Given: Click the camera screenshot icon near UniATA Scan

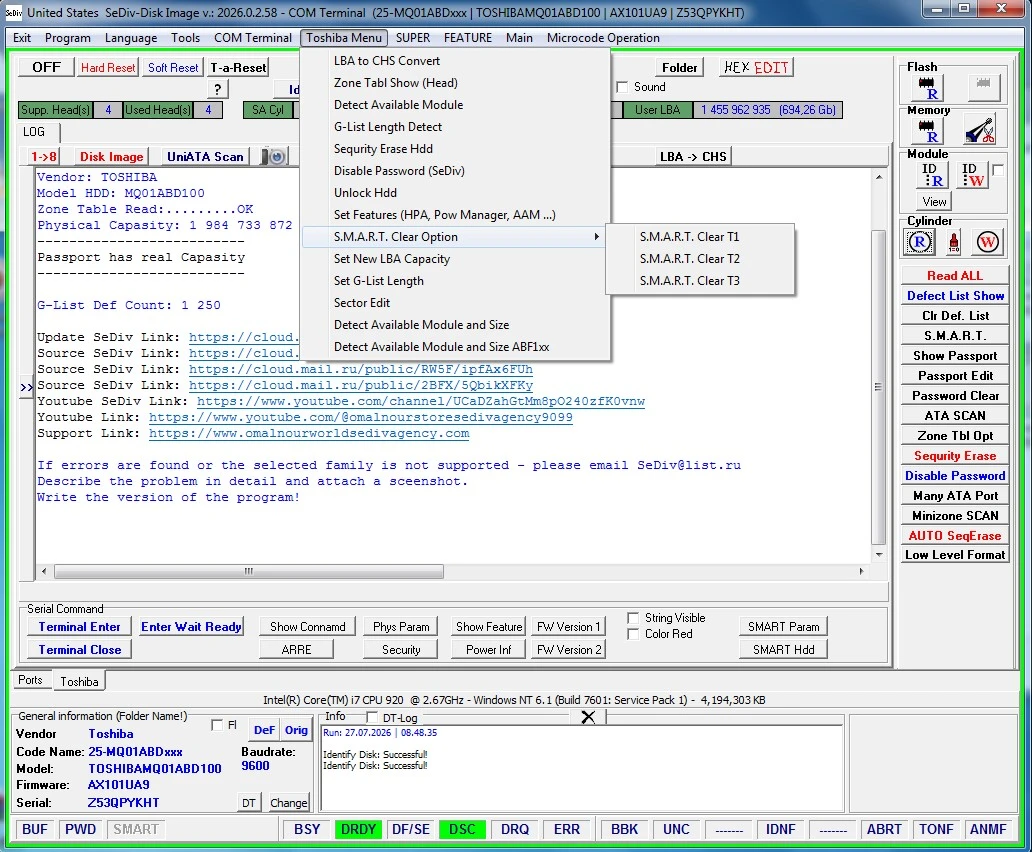Looking at the screenshot, I should [x=274, y=157].
